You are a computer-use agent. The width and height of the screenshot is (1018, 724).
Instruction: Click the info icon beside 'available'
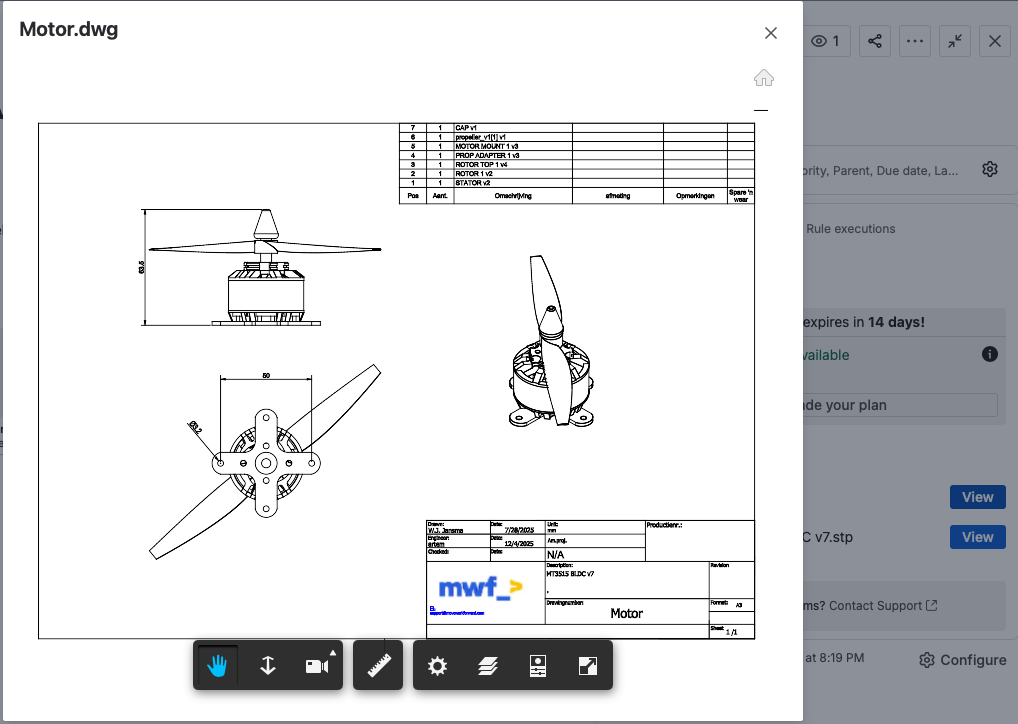pyautogui.click(x=990, y=354)
